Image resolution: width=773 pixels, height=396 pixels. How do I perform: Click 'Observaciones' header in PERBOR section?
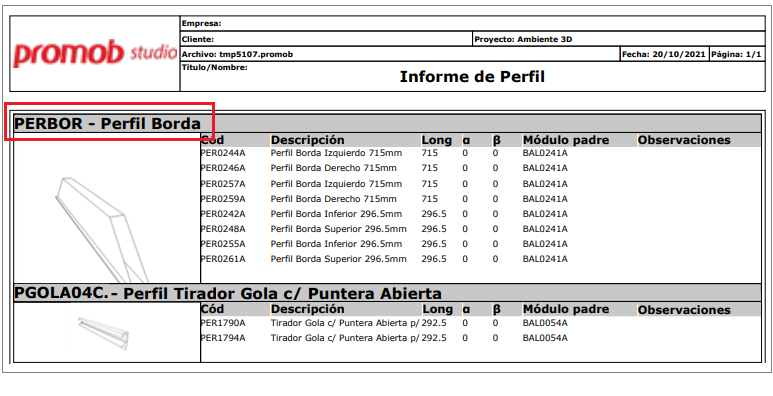(684, 140)
